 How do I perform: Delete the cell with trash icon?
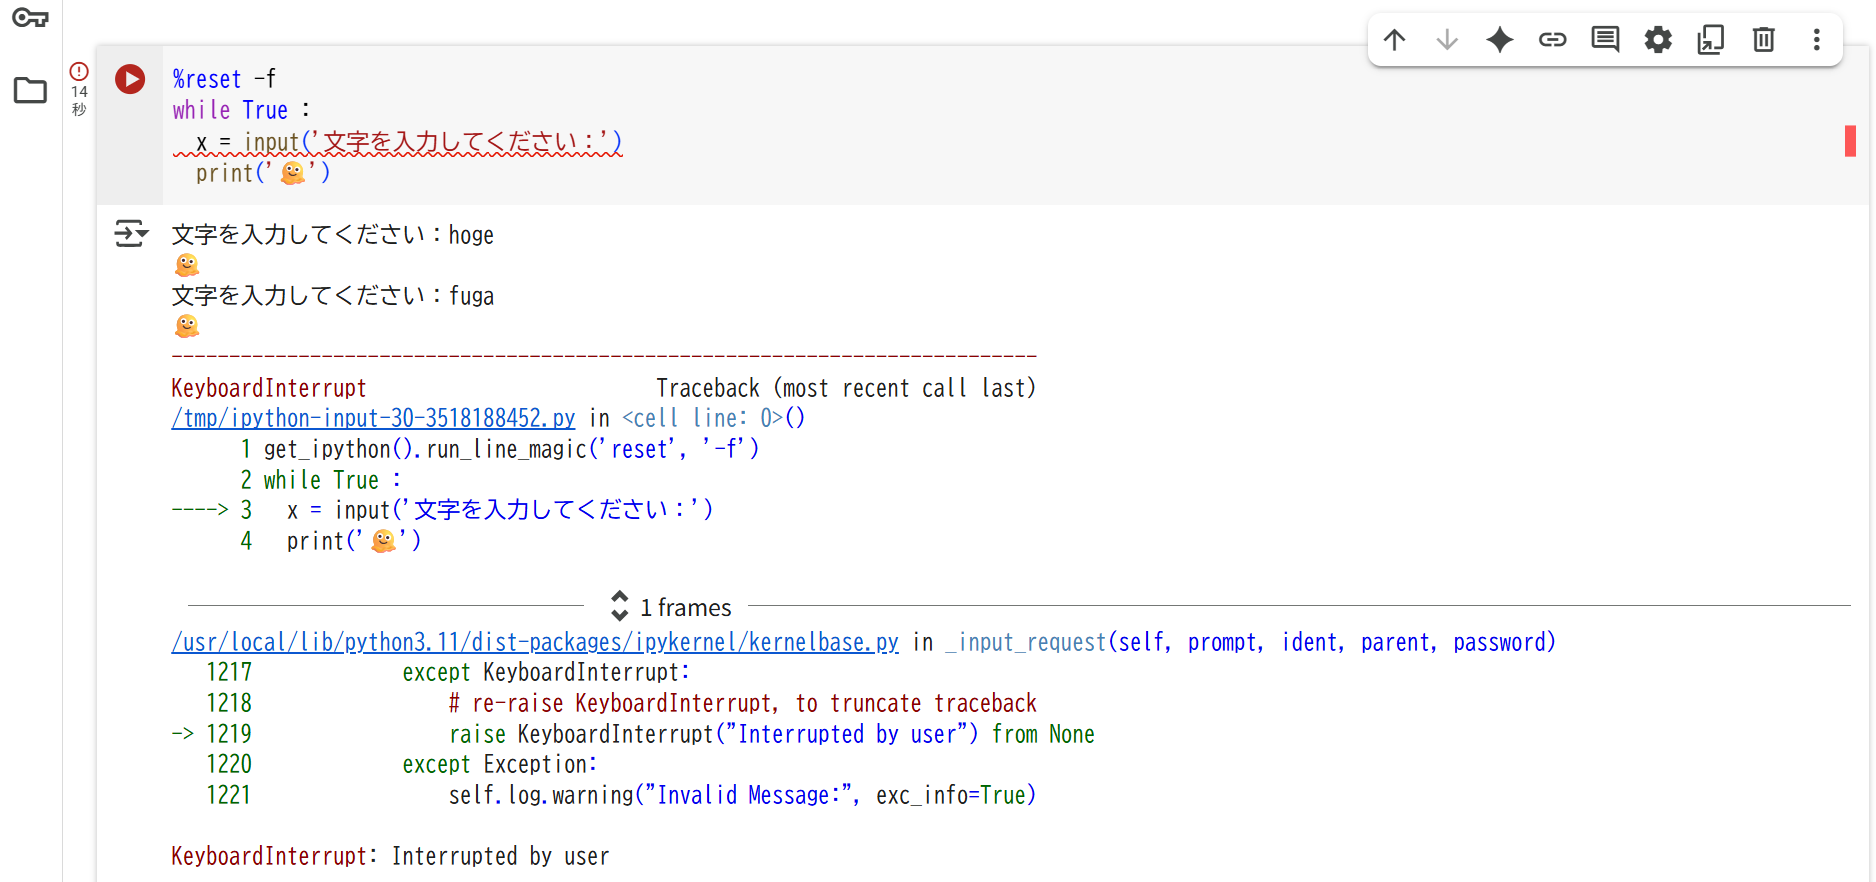click(1764, 40)
